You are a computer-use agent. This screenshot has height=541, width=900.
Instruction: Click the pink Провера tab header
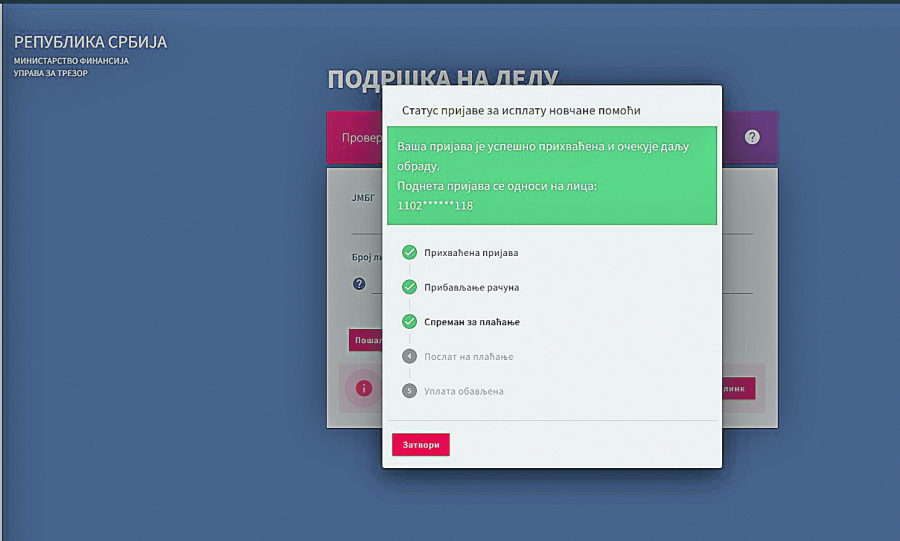[x=355, y=138]
